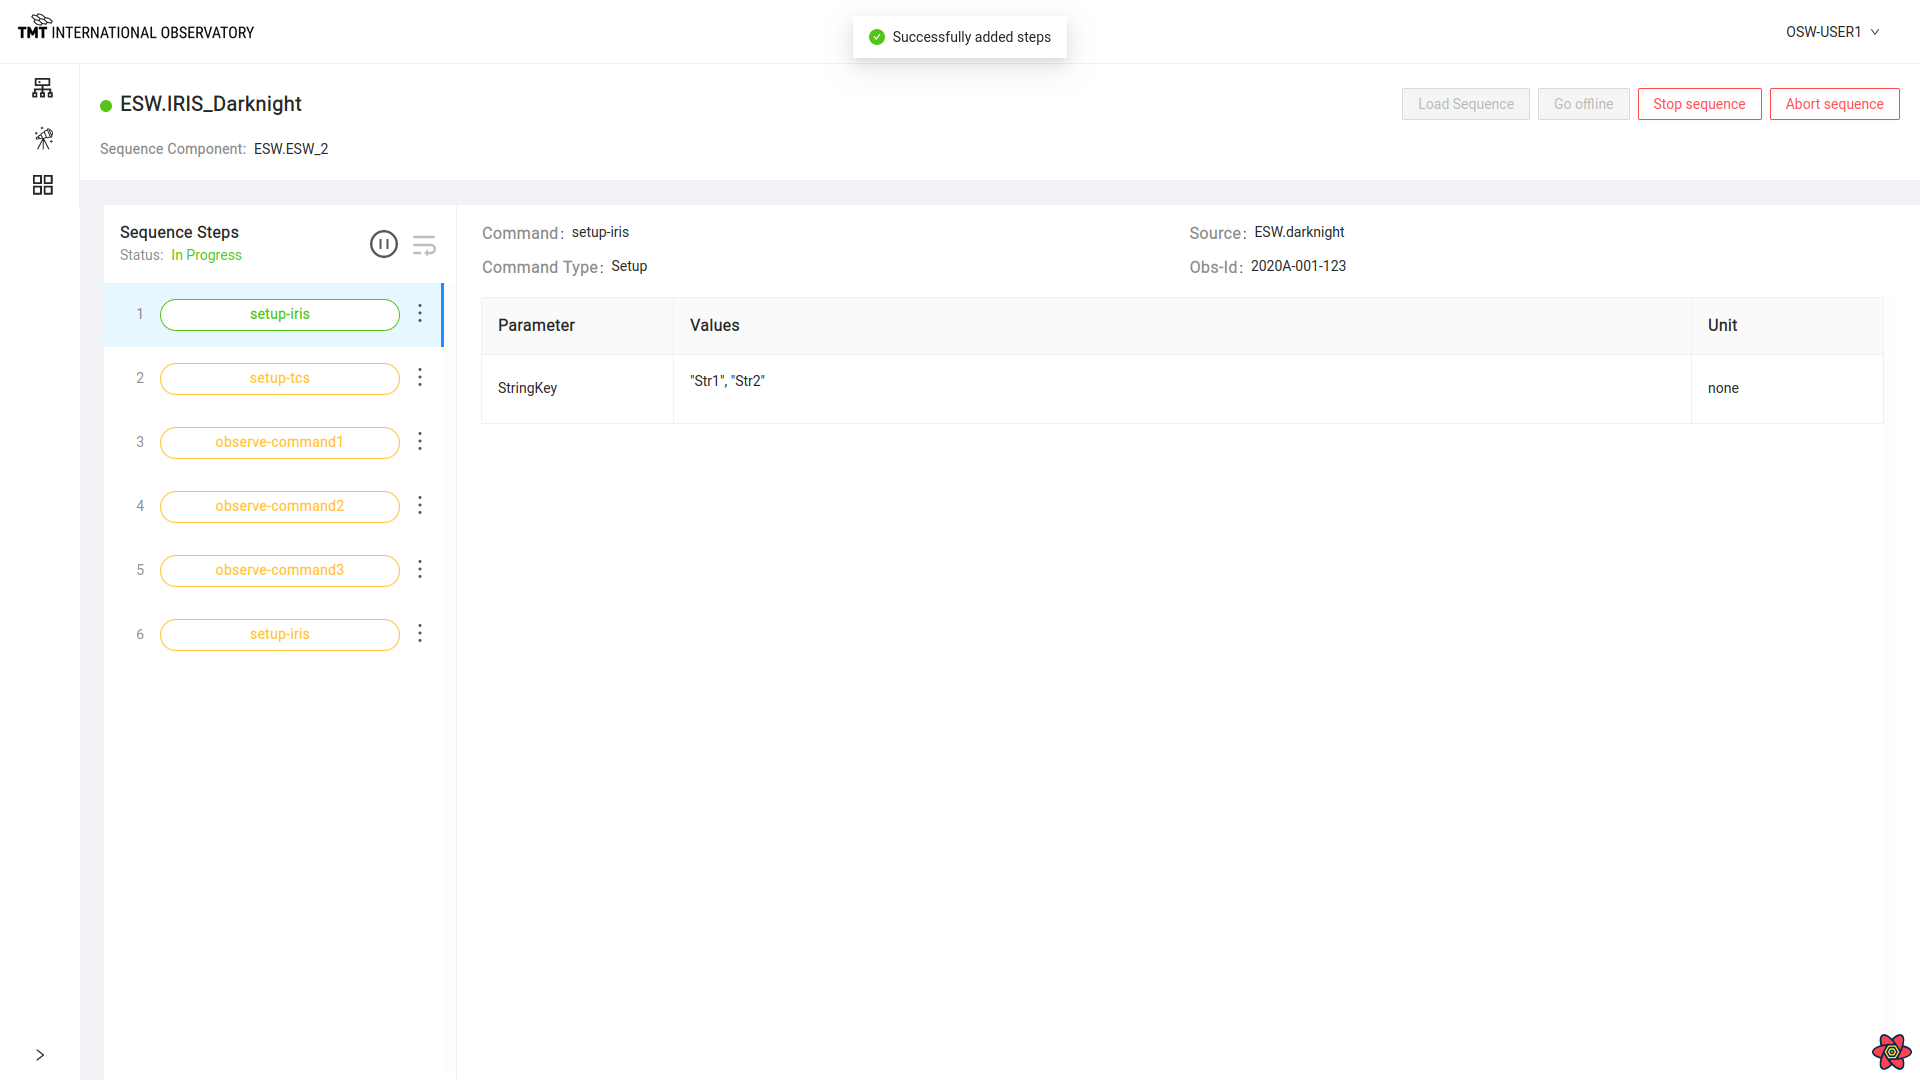Click the sequence steps pause icon
The height and width of the screenshot is (1080, 1920).
point(384,244)
